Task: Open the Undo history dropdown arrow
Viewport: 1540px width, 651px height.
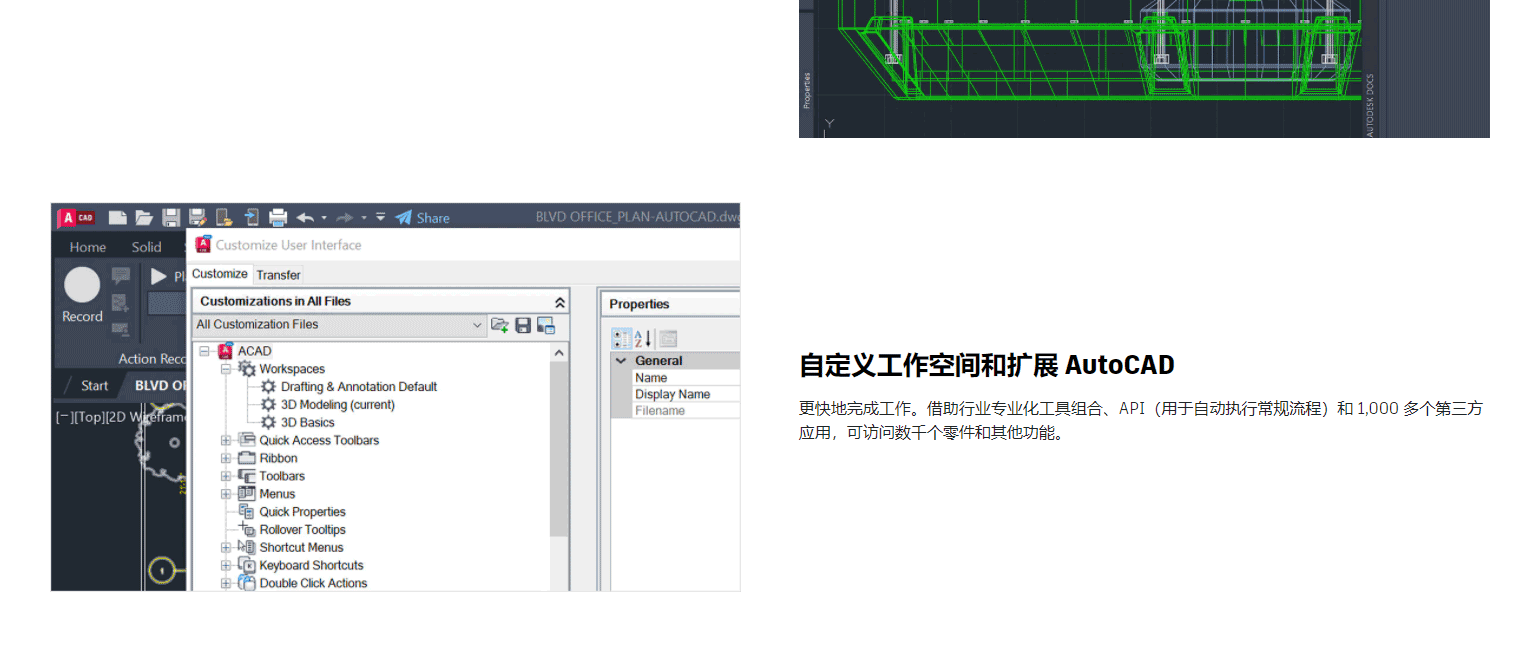Action: [325, 218]
